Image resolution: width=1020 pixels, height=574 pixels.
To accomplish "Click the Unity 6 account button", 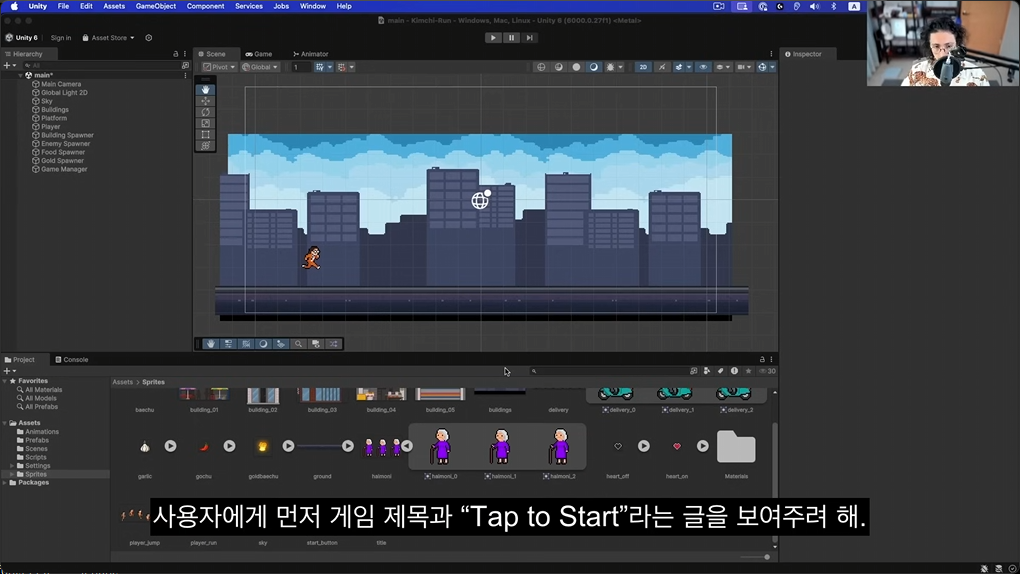I will (21, 38).
